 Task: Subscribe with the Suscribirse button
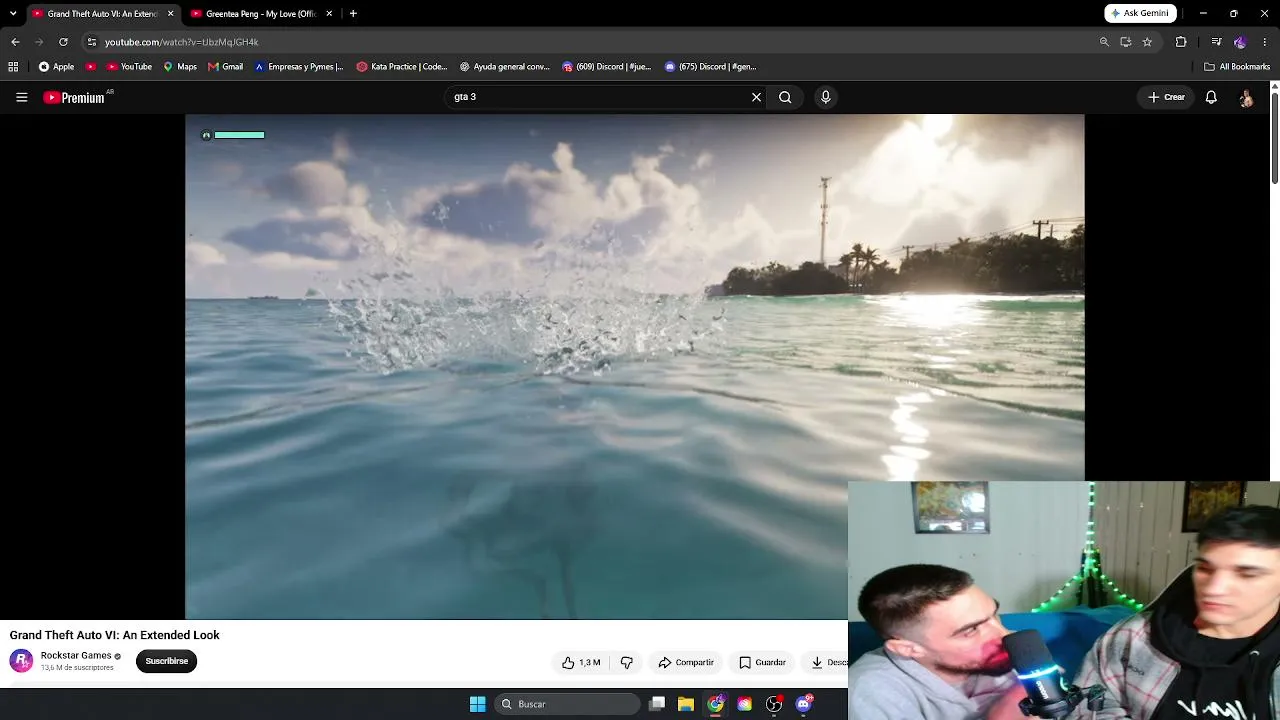click(166, 661)
